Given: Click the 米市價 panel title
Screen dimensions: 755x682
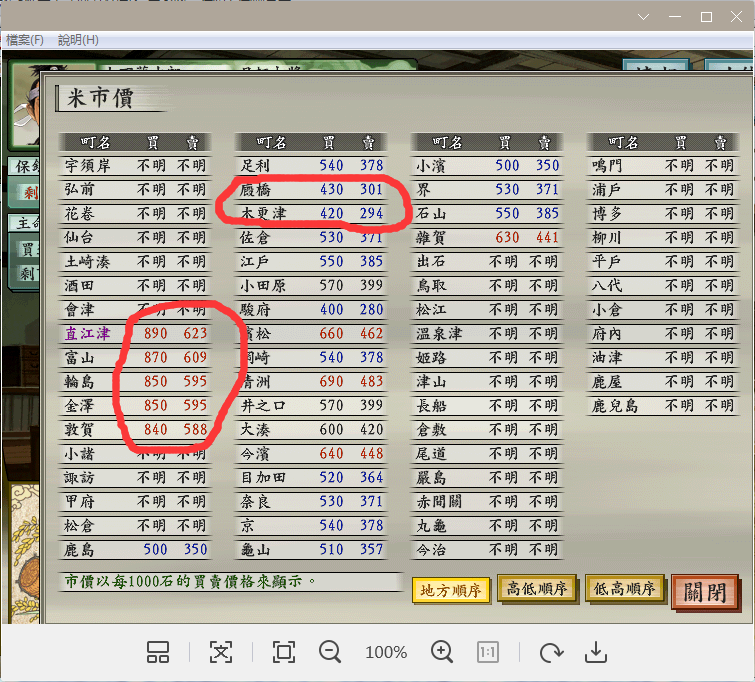Looking at the screenshot, I should pos(100,98).
